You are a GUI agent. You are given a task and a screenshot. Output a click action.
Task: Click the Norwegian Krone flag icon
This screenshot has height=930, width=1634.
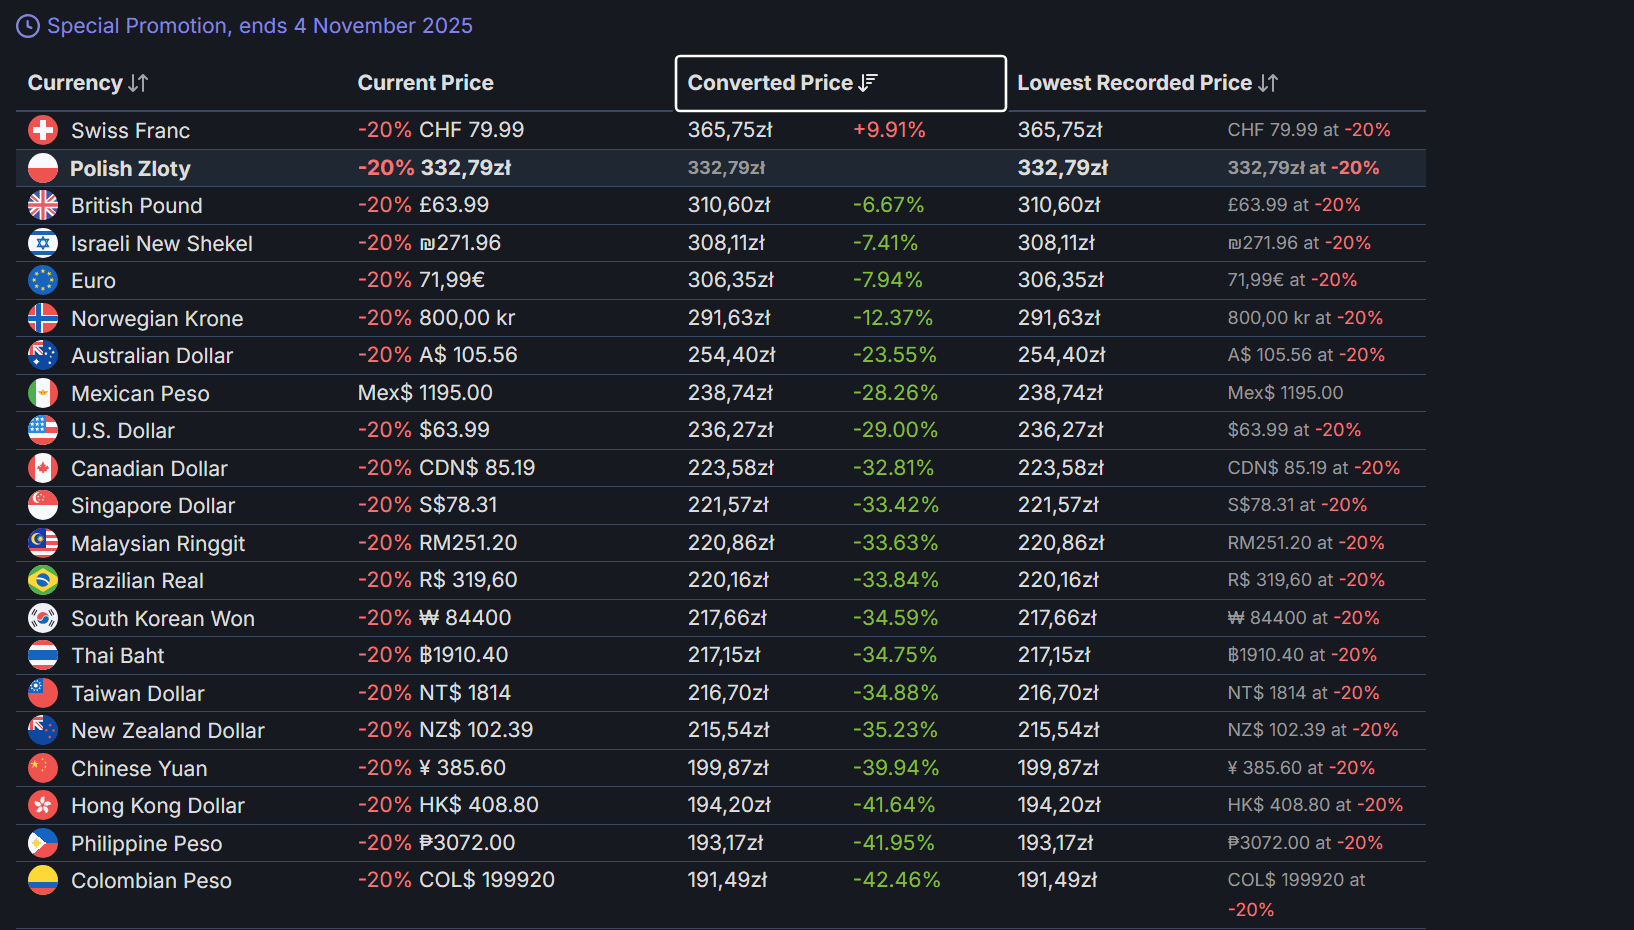click(43, 318)
